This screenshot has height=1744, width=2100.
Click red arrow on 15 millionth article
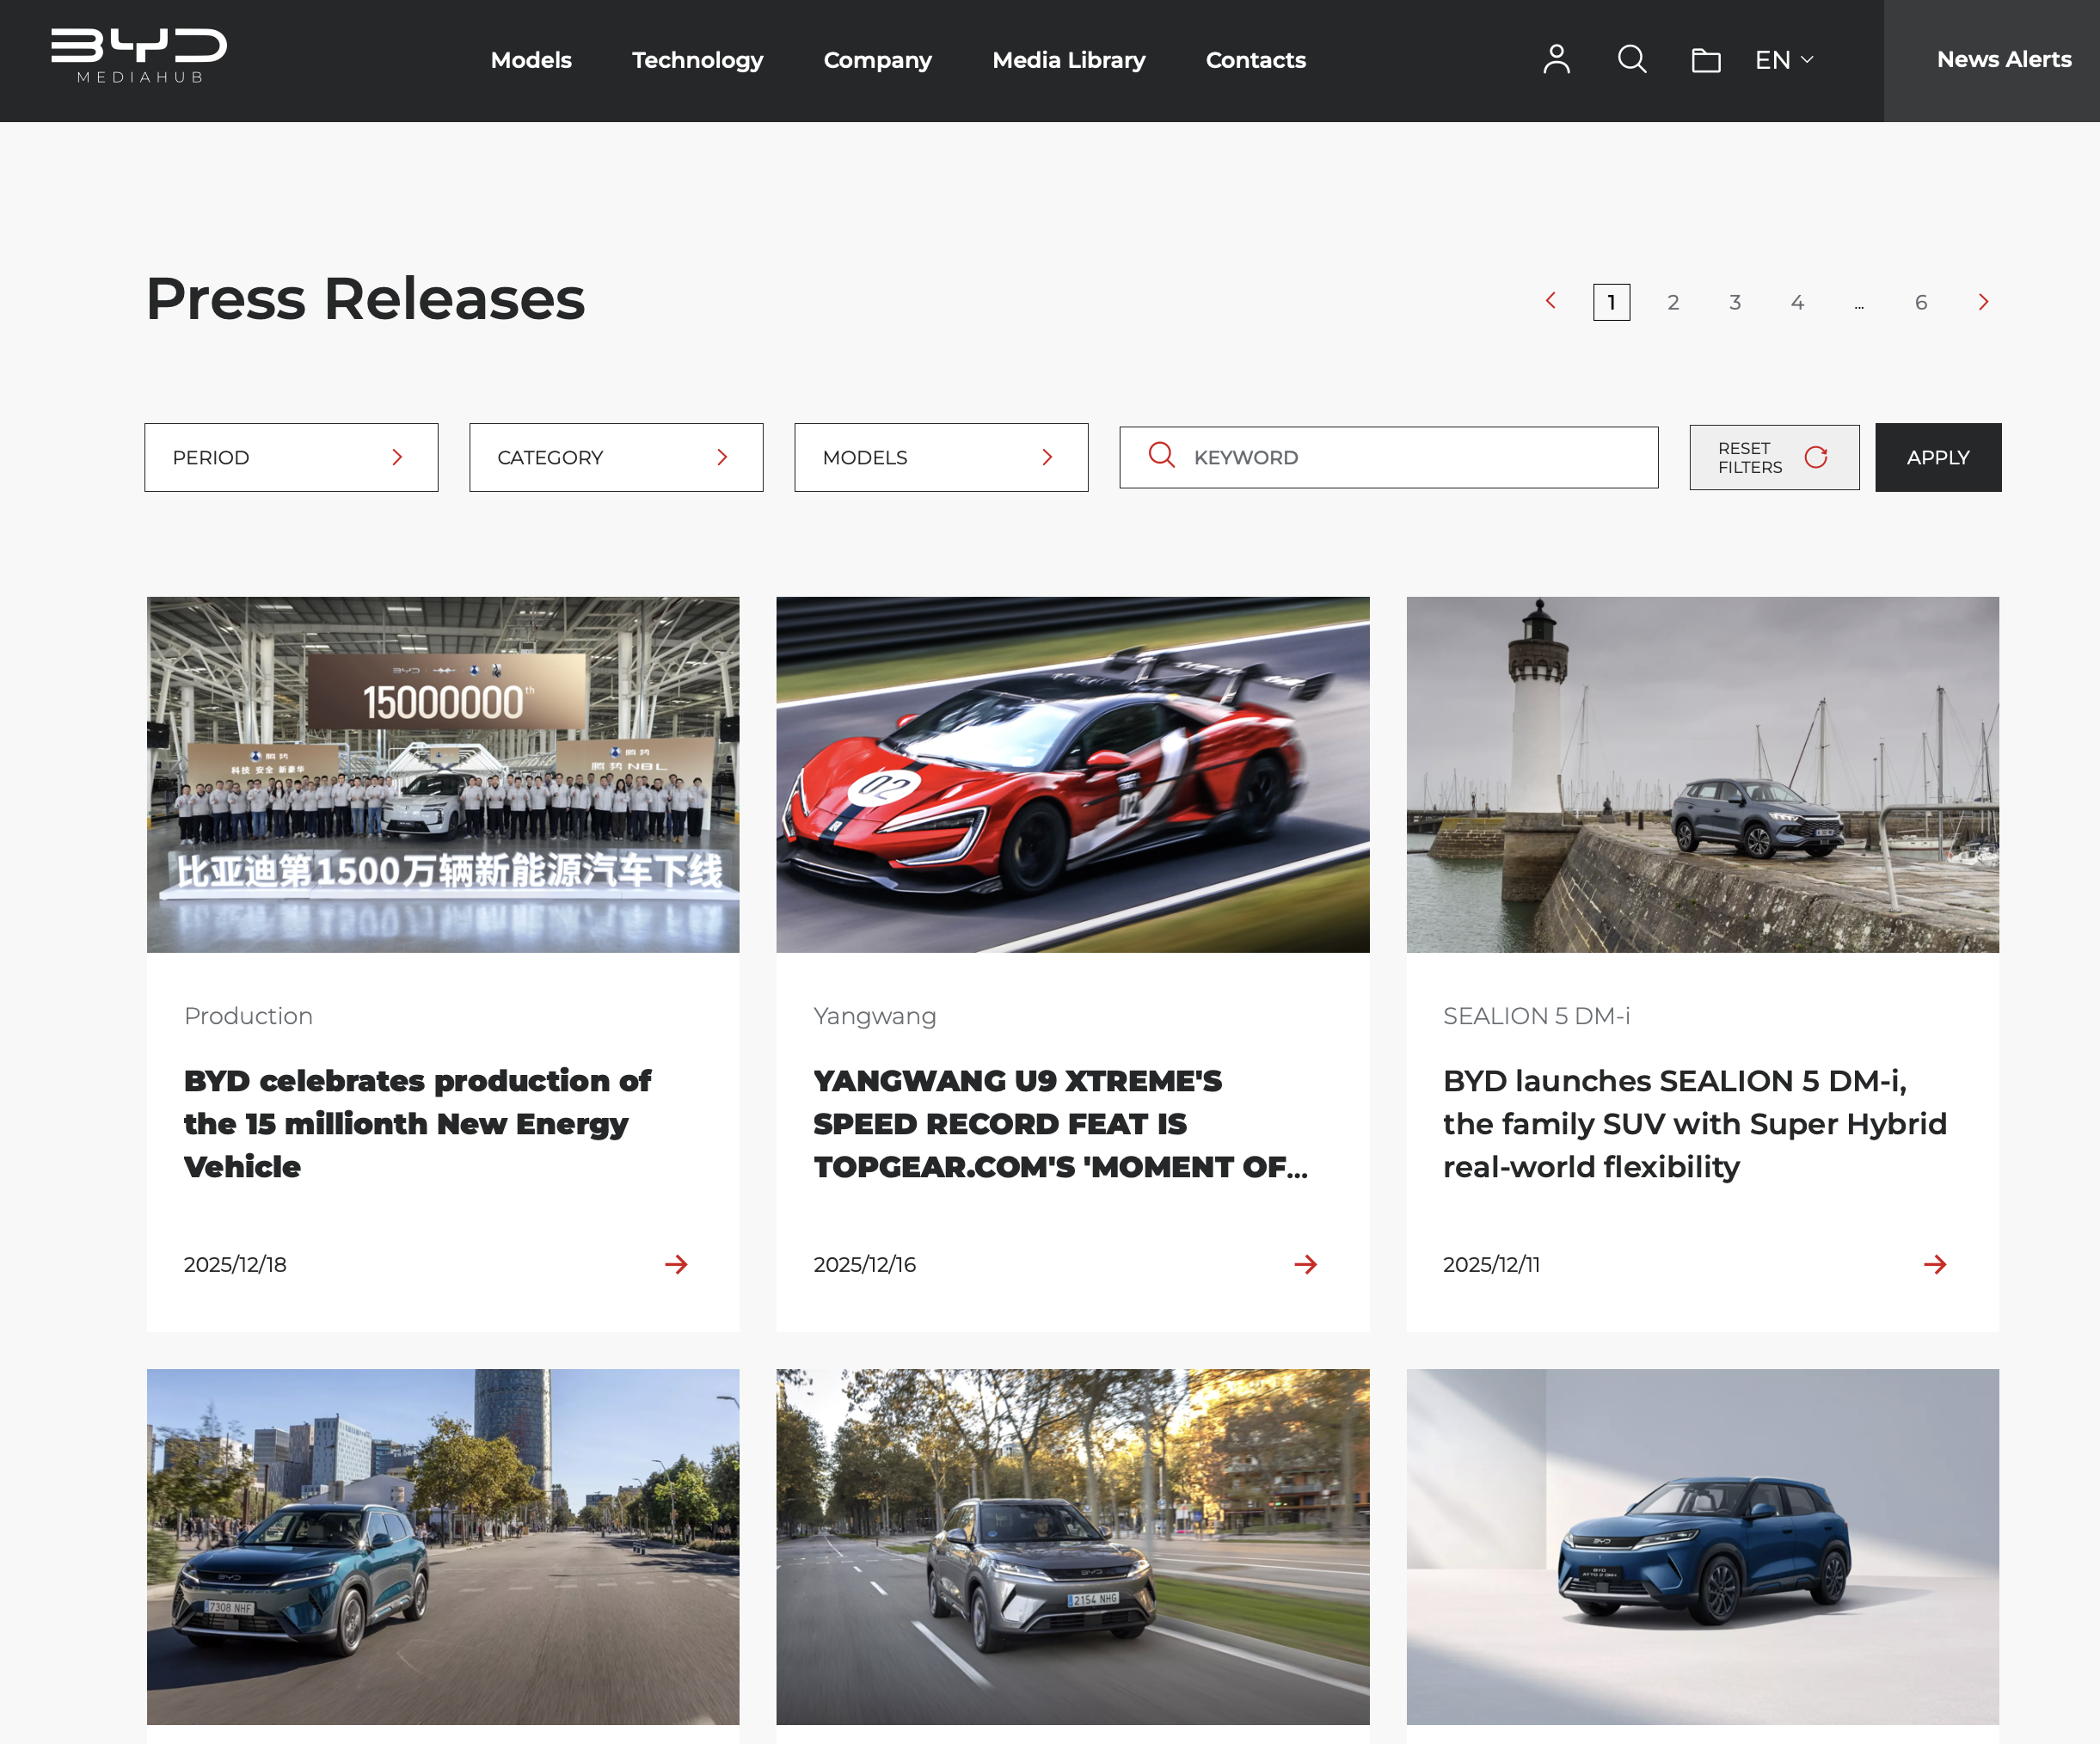click(676, 1264)
